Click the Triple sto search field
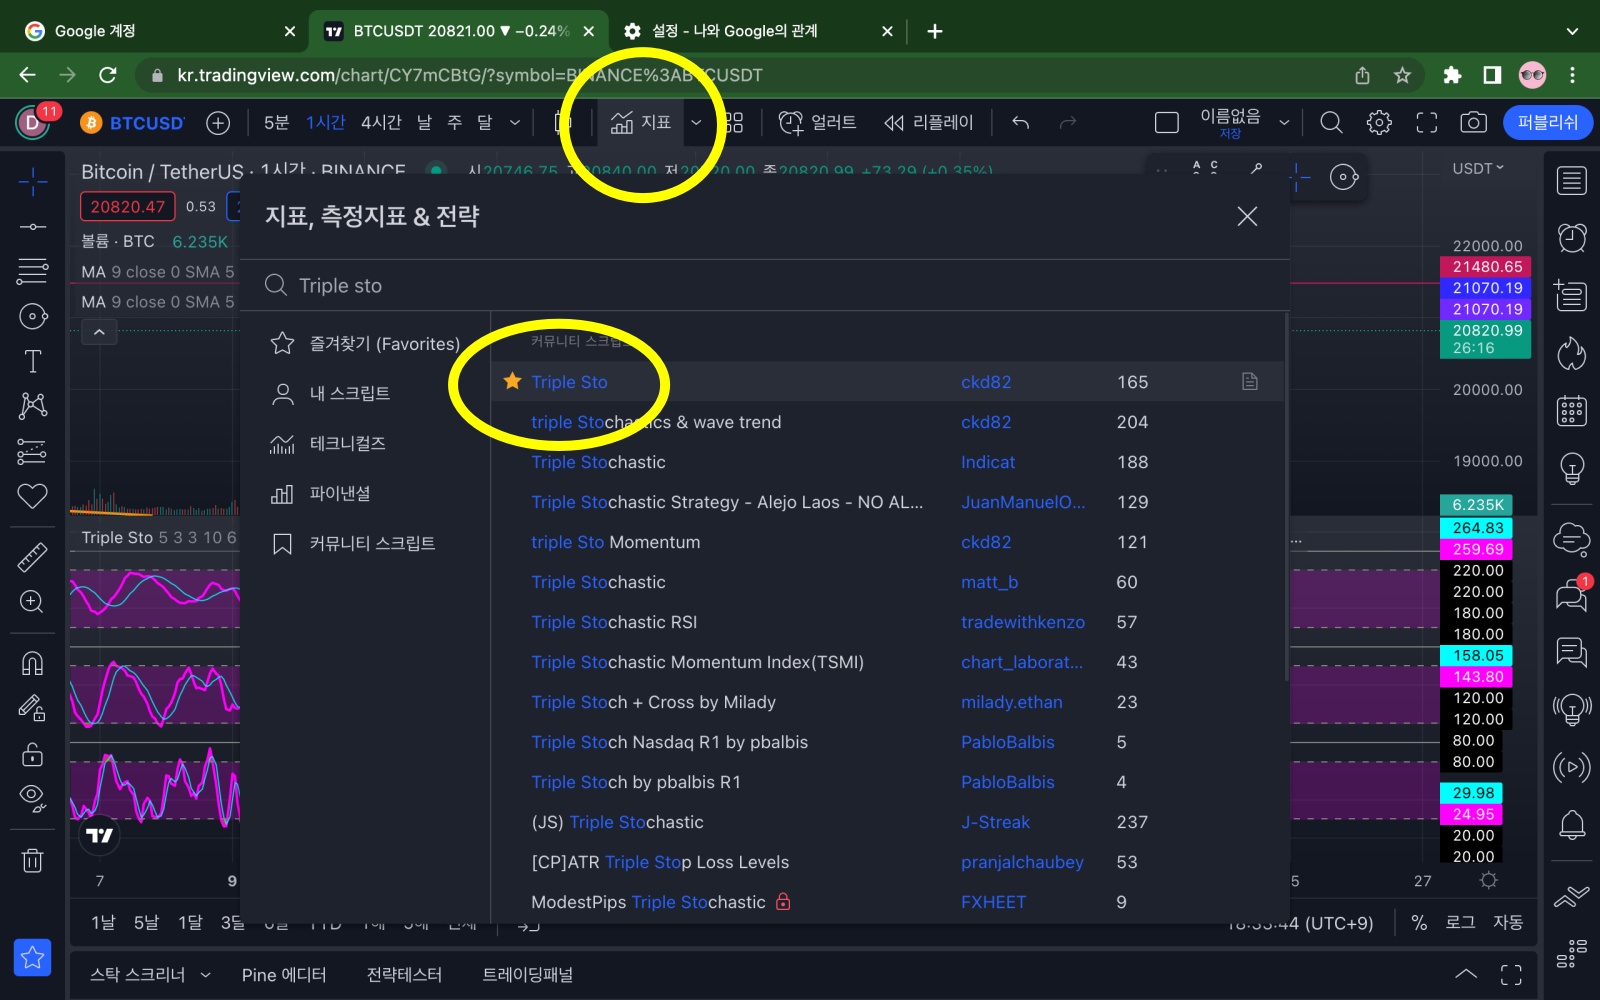Viewport: 1600px width, 1000px height. pos(765,286)
